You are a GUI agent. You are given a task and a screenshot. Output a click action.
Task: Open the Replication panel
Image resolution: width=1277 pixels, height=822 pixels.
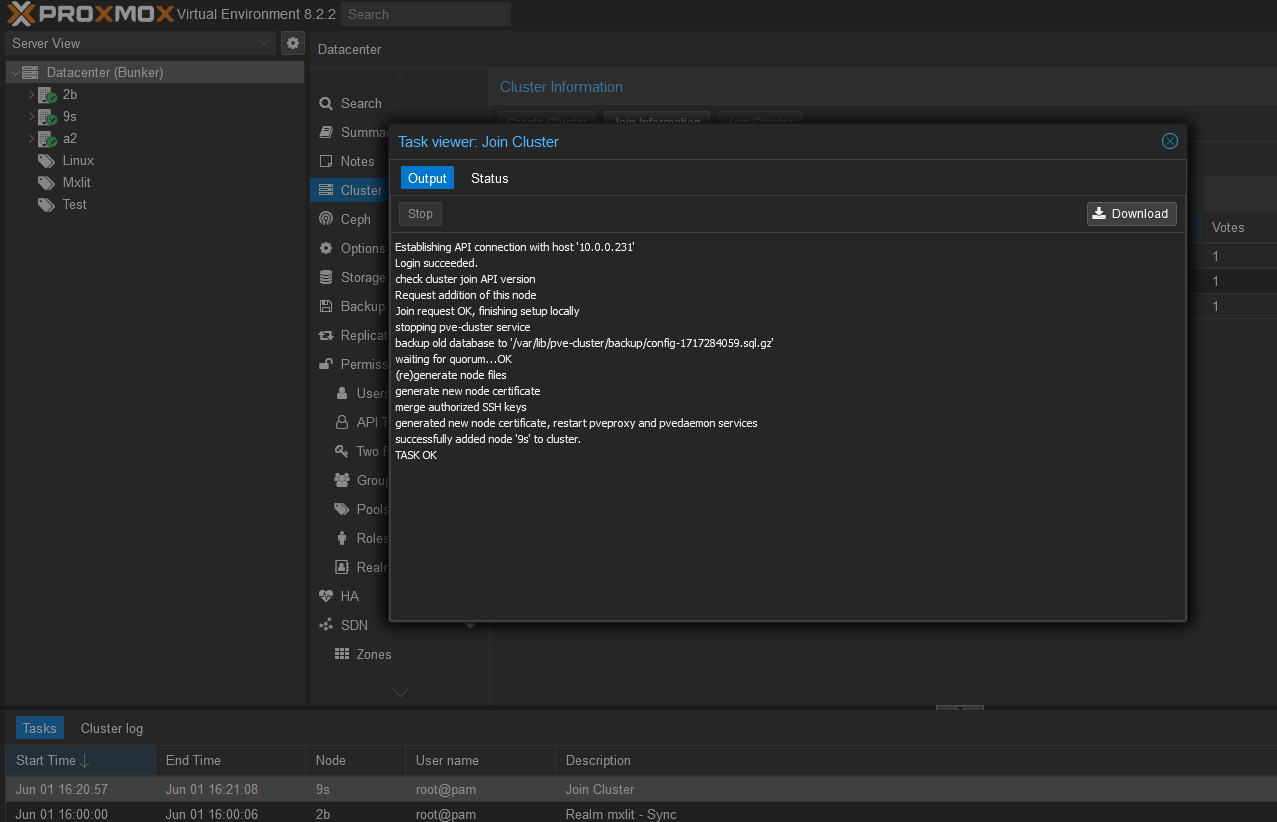pyautogui.click(x=358, y=335)
